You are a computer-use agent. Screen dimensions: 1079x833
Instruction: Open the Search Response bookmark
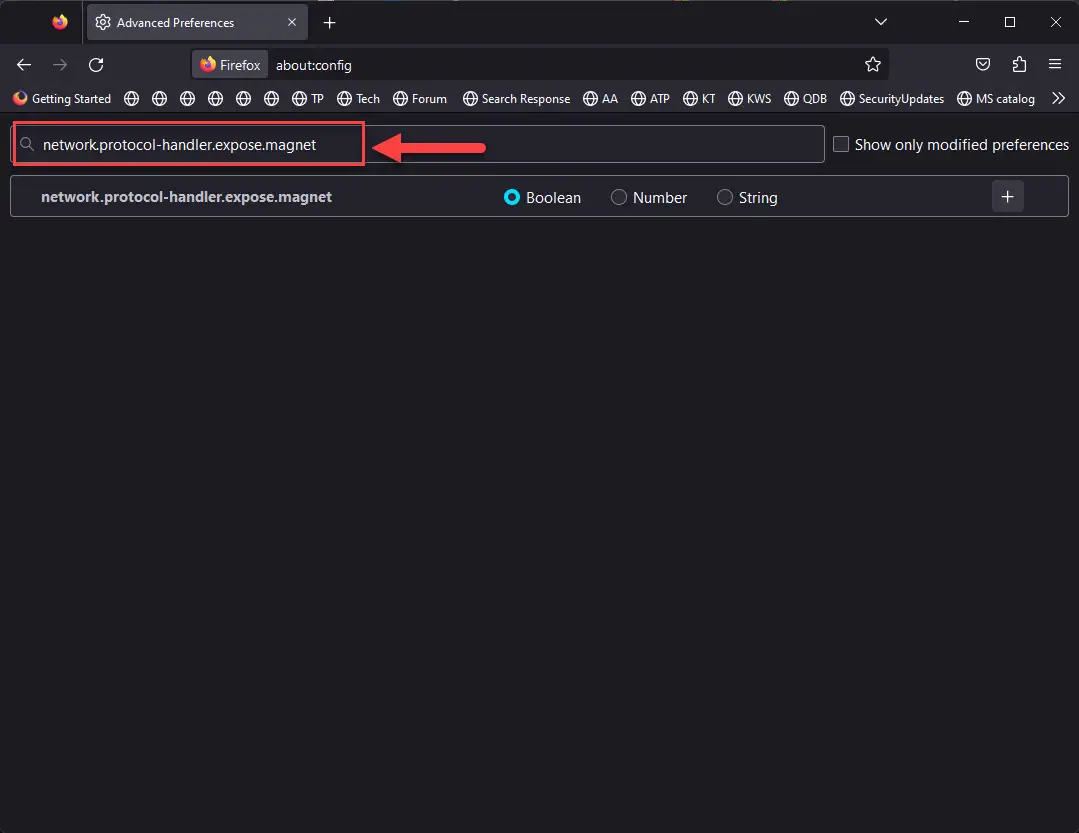(x=516, y=98)
